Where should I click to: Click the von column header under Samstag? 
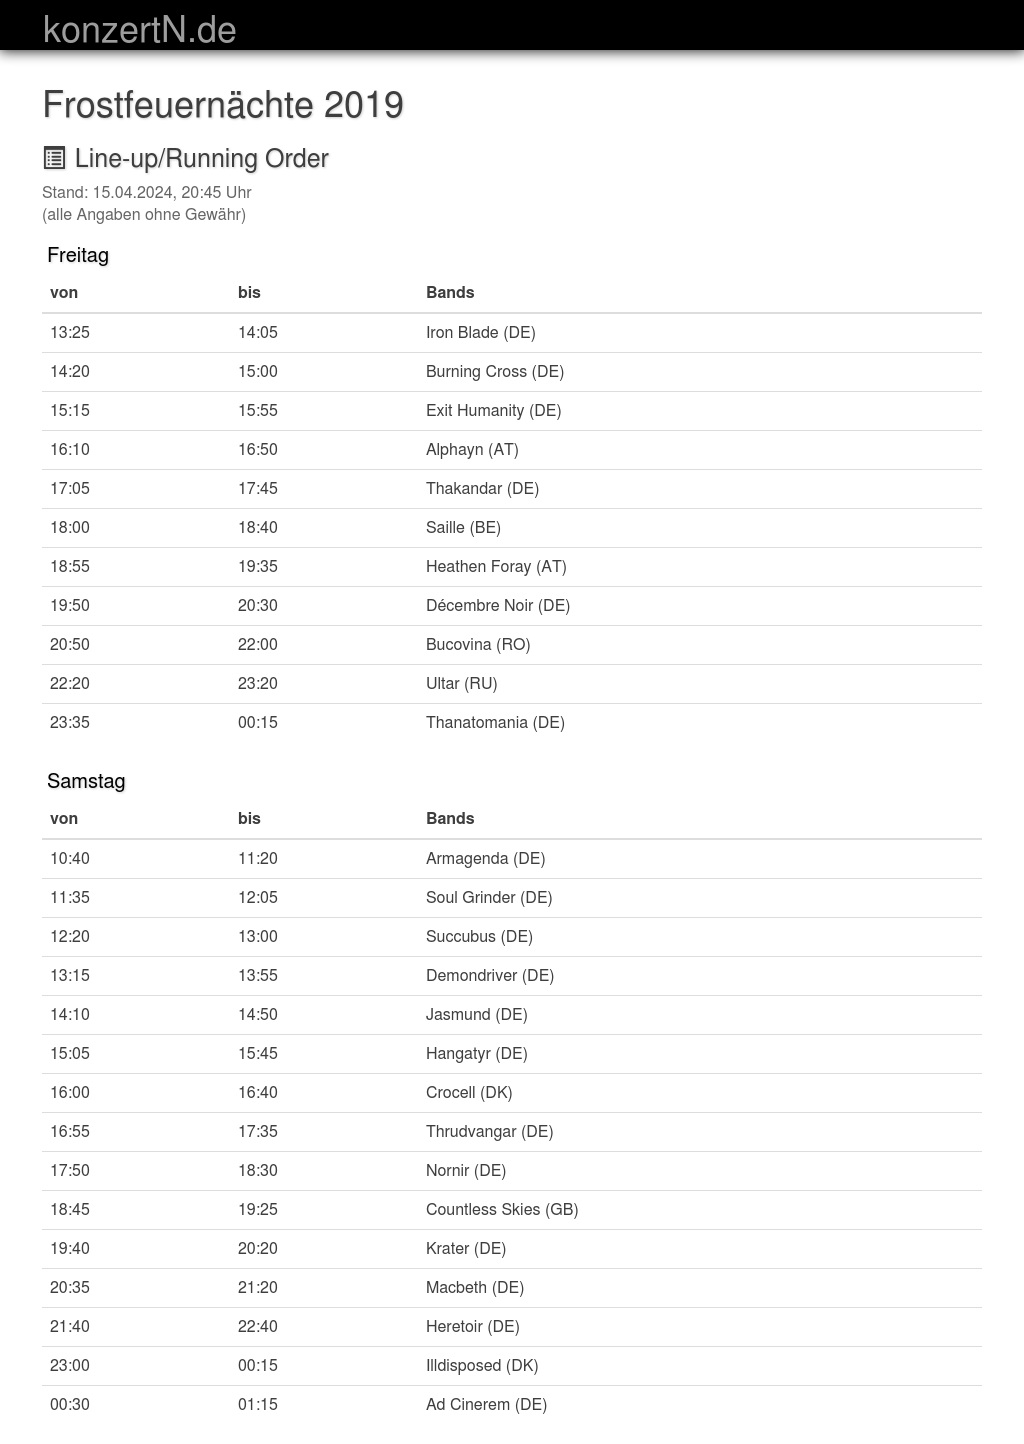tap(64, 818)
